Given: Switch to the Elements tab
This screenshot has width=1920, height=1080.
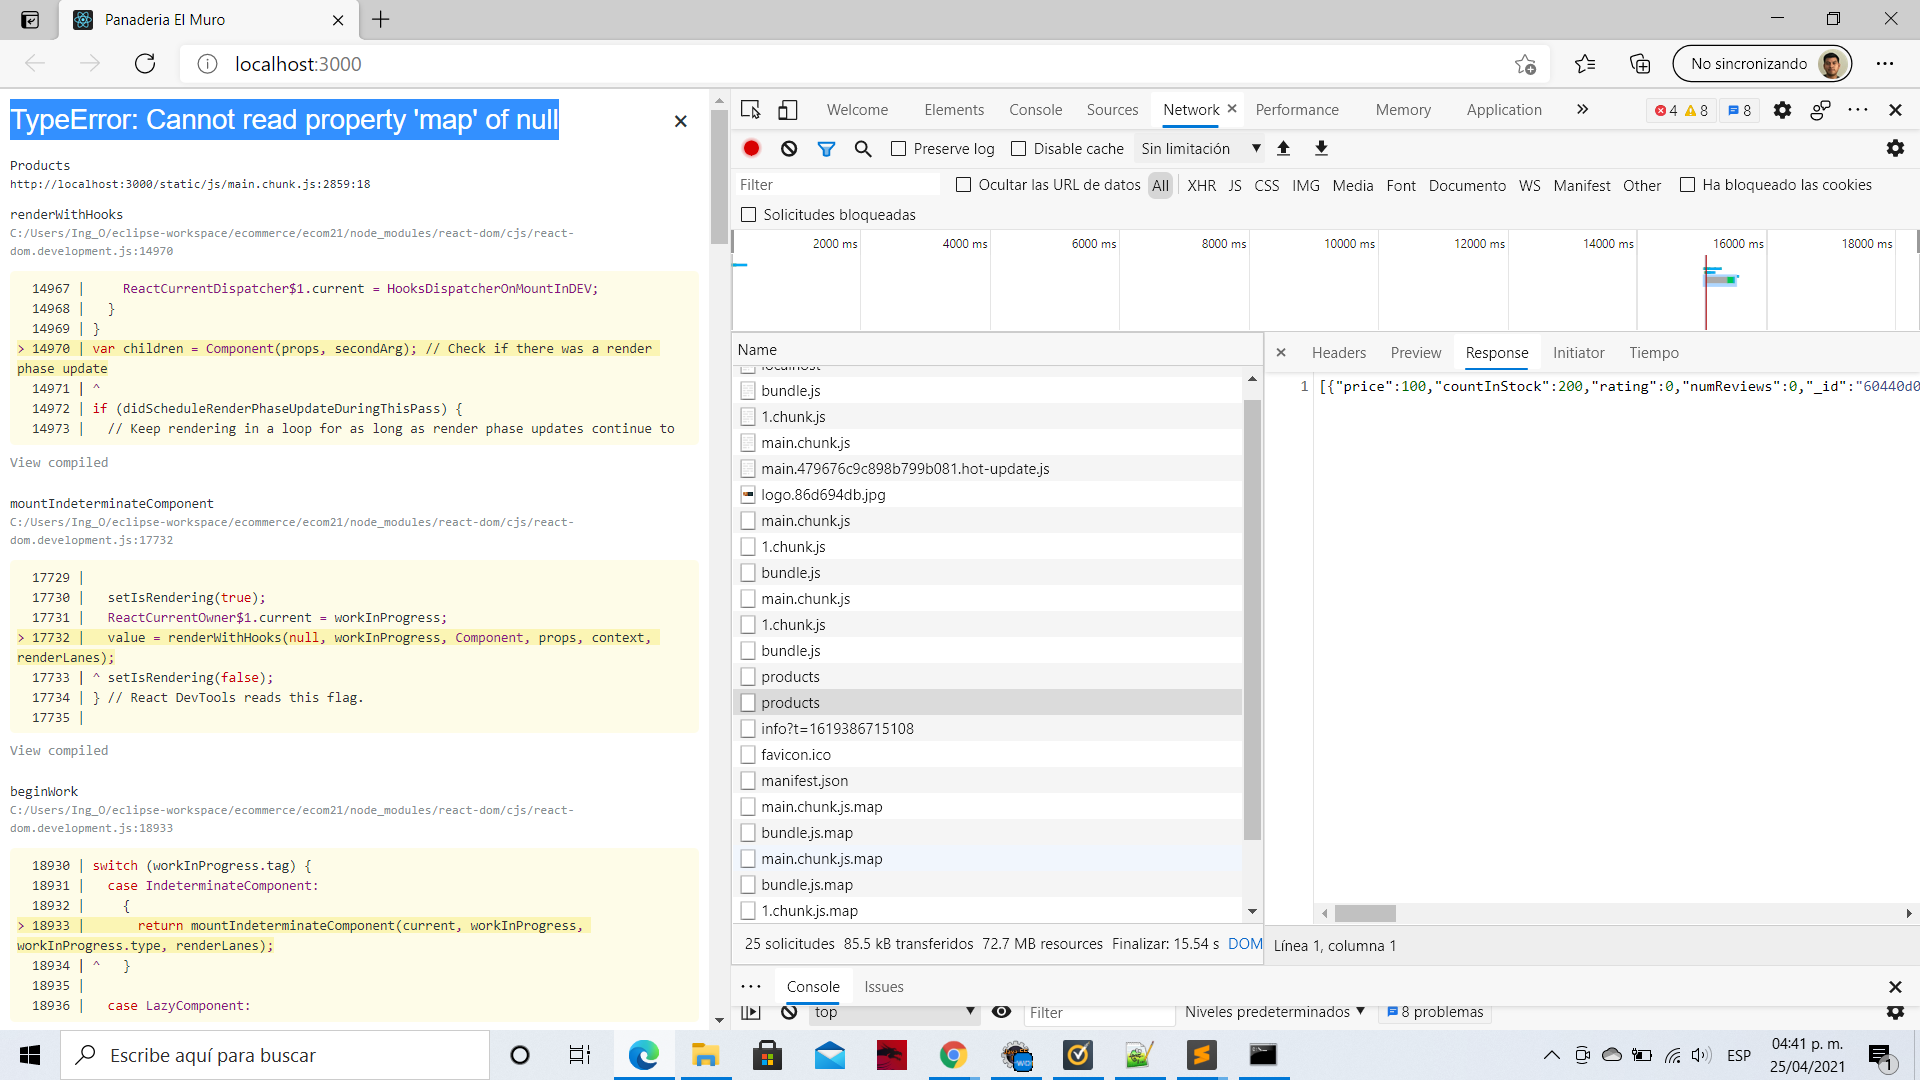Looking at the screenshot, I should tap(954, 110).
